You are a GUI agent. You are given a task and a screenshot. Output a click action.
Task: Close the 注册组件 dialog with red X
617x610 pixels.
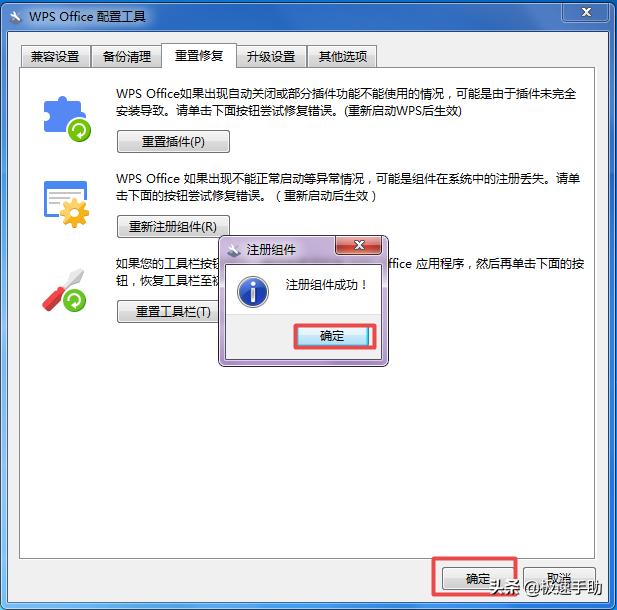coord(358,245)
